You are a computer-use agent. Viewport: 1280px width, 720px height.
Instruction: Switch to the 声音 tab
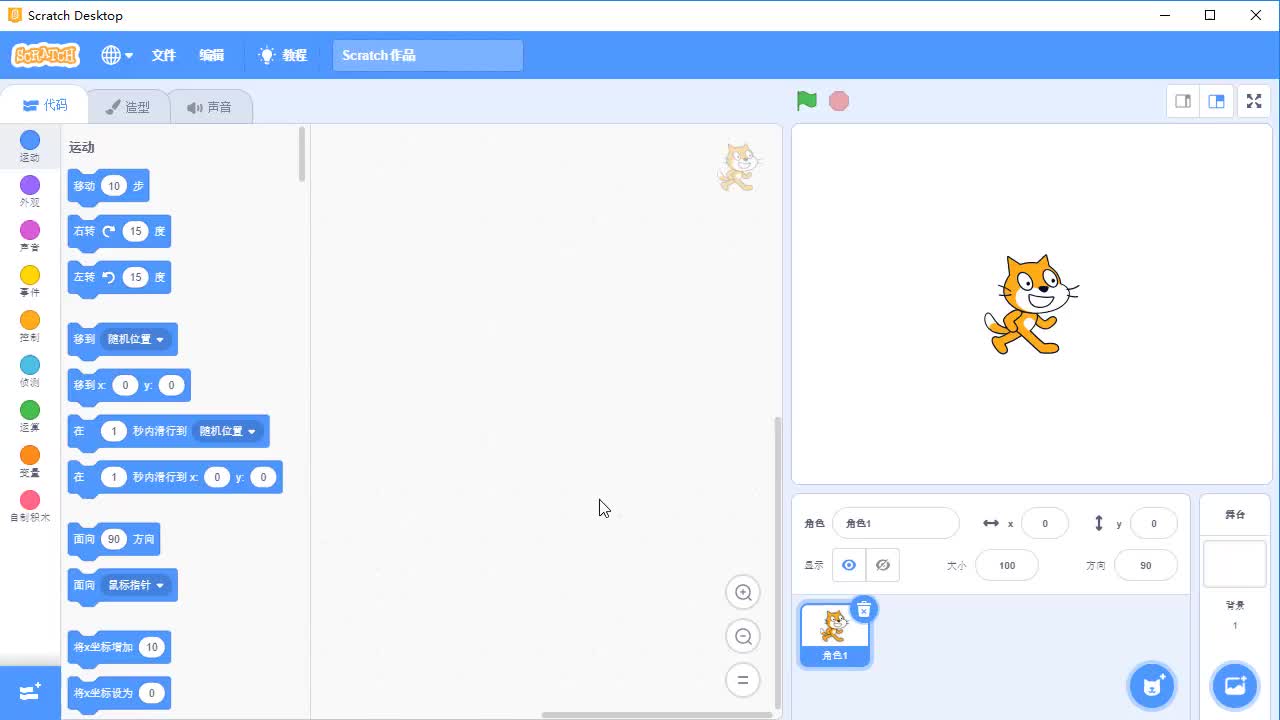tap(210, 107)
